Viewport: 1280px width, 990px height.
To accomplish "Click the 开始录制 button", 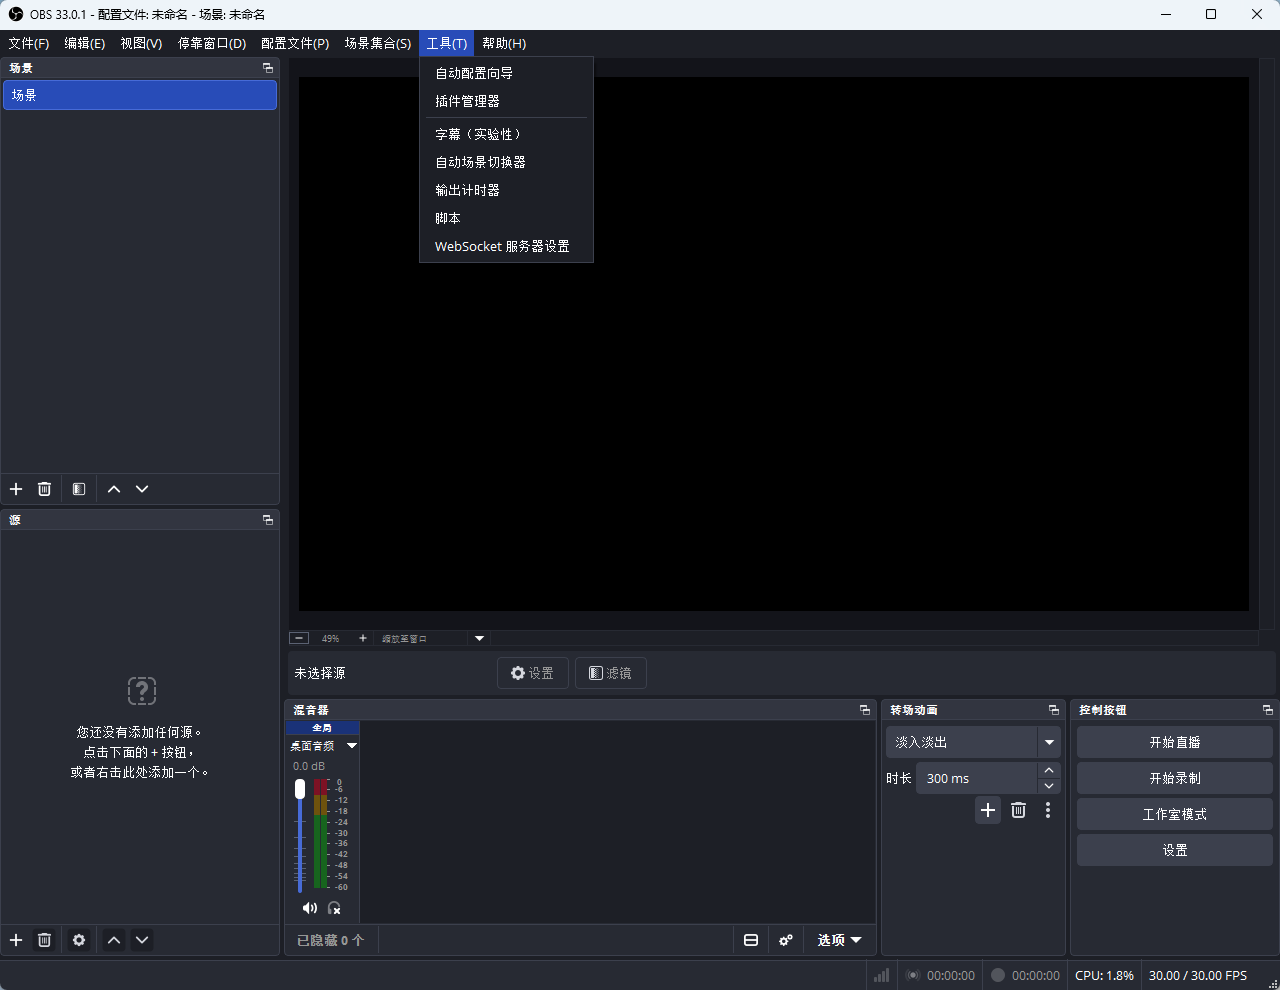I will (1175, 778).
